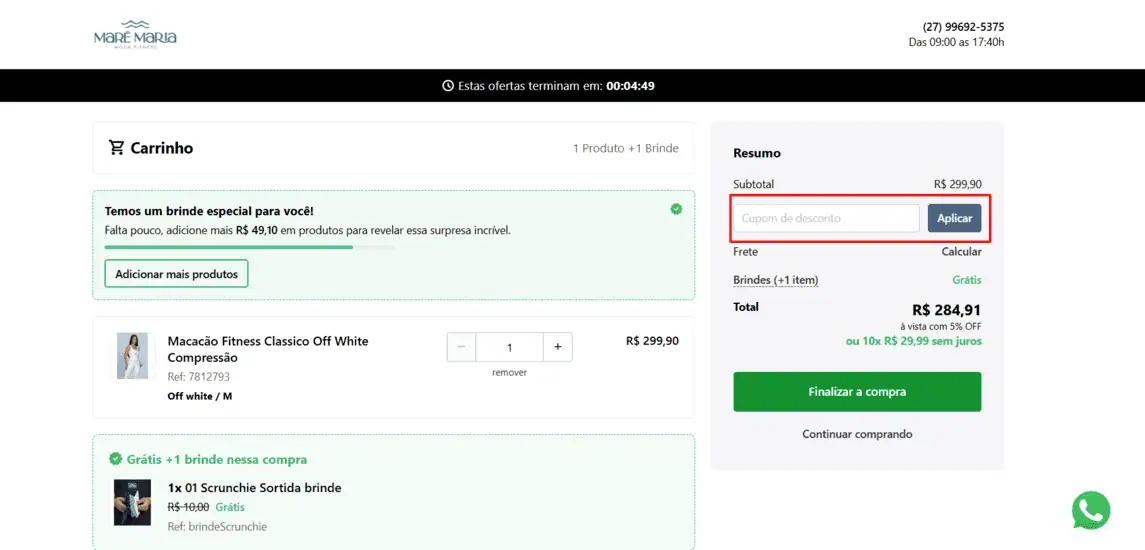The image size is (1145, 550).
Task: Click the Continuar comprando link
Action: coord(857,434)
